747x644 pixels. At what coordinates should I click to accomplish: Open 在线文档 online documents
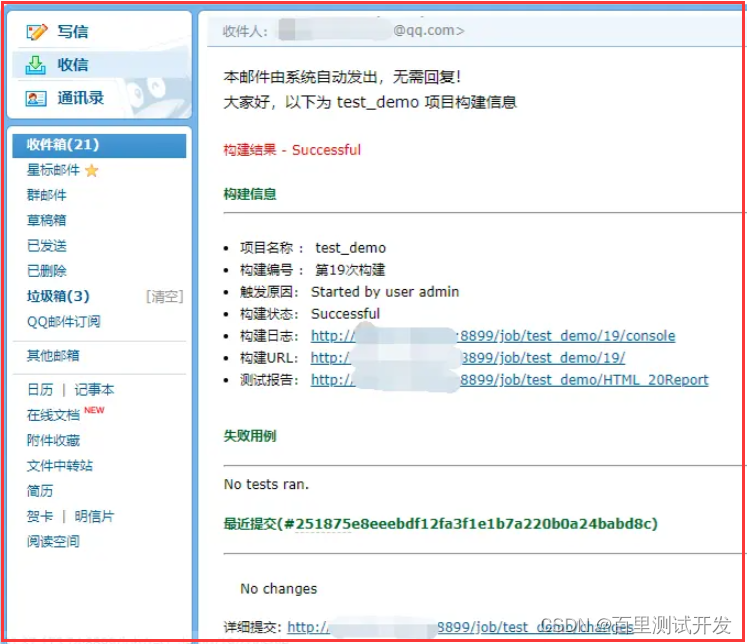[53, 415]
